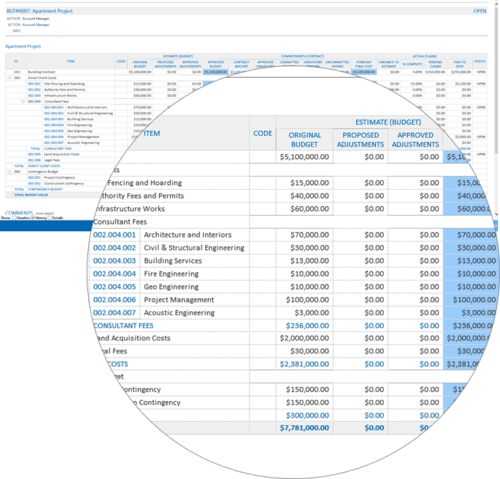The image size is (500, 479).
Task: Collapse the 002 Direct Client Costs row toggle
Action: pyautogui.click(x=9, y=78)
